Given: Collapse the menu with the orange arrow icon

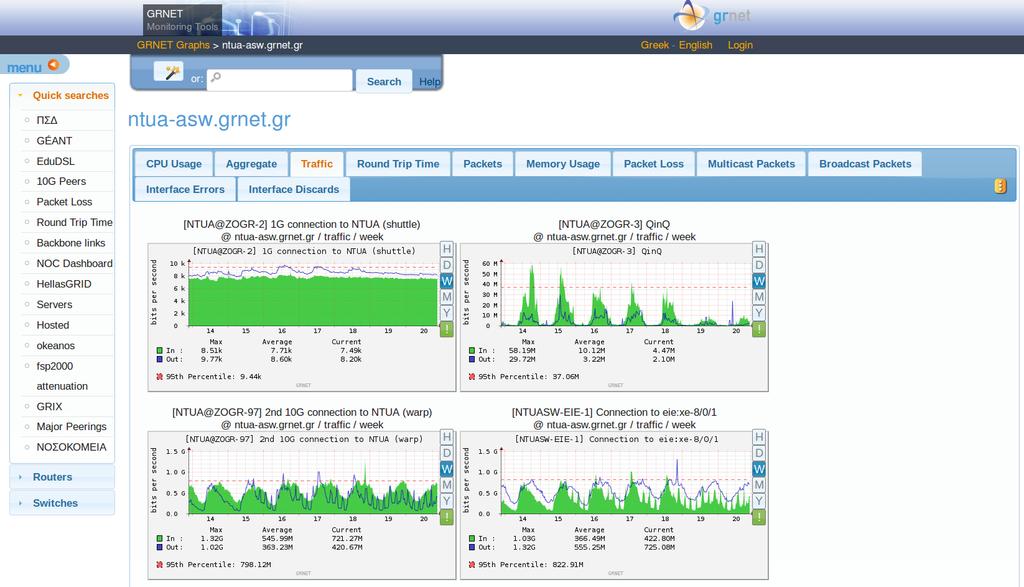Looking at the screenshot, I should tap(54, 65).
